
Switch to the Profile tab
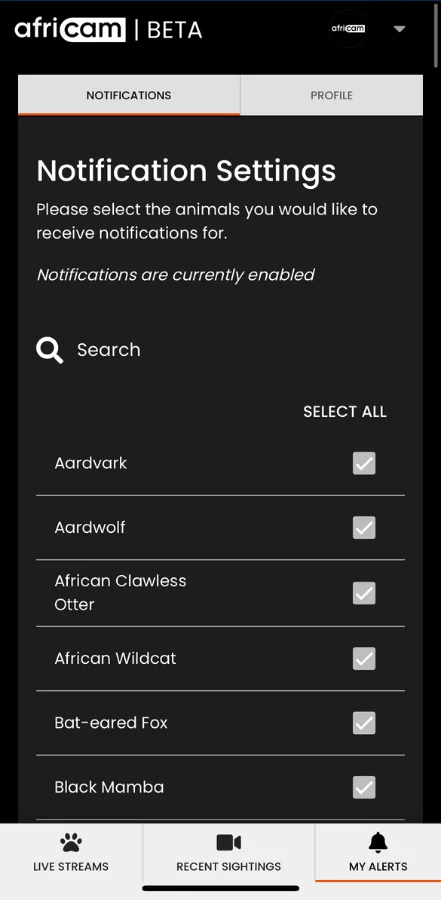[331, 95]
